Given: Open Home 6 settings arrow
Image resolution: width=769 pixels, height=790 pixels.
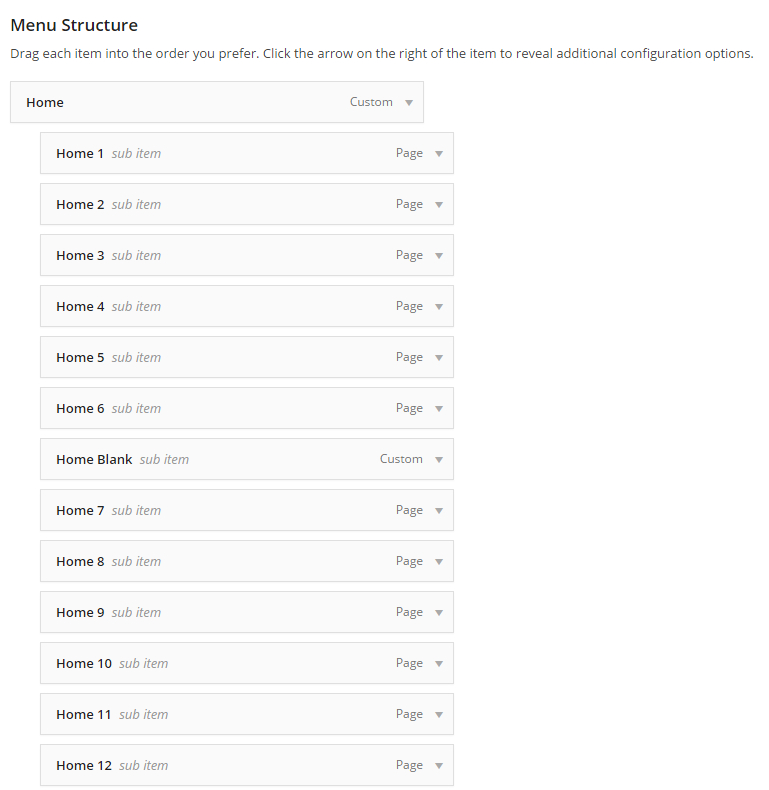Looking at the screenshot, I should 439,409.
